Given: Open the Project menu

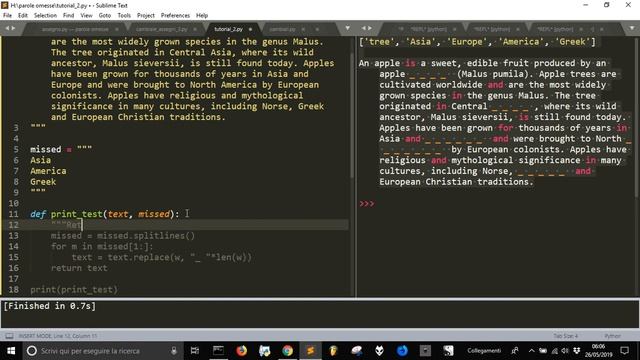Looking at the screenshot, I should coord(146,16).
